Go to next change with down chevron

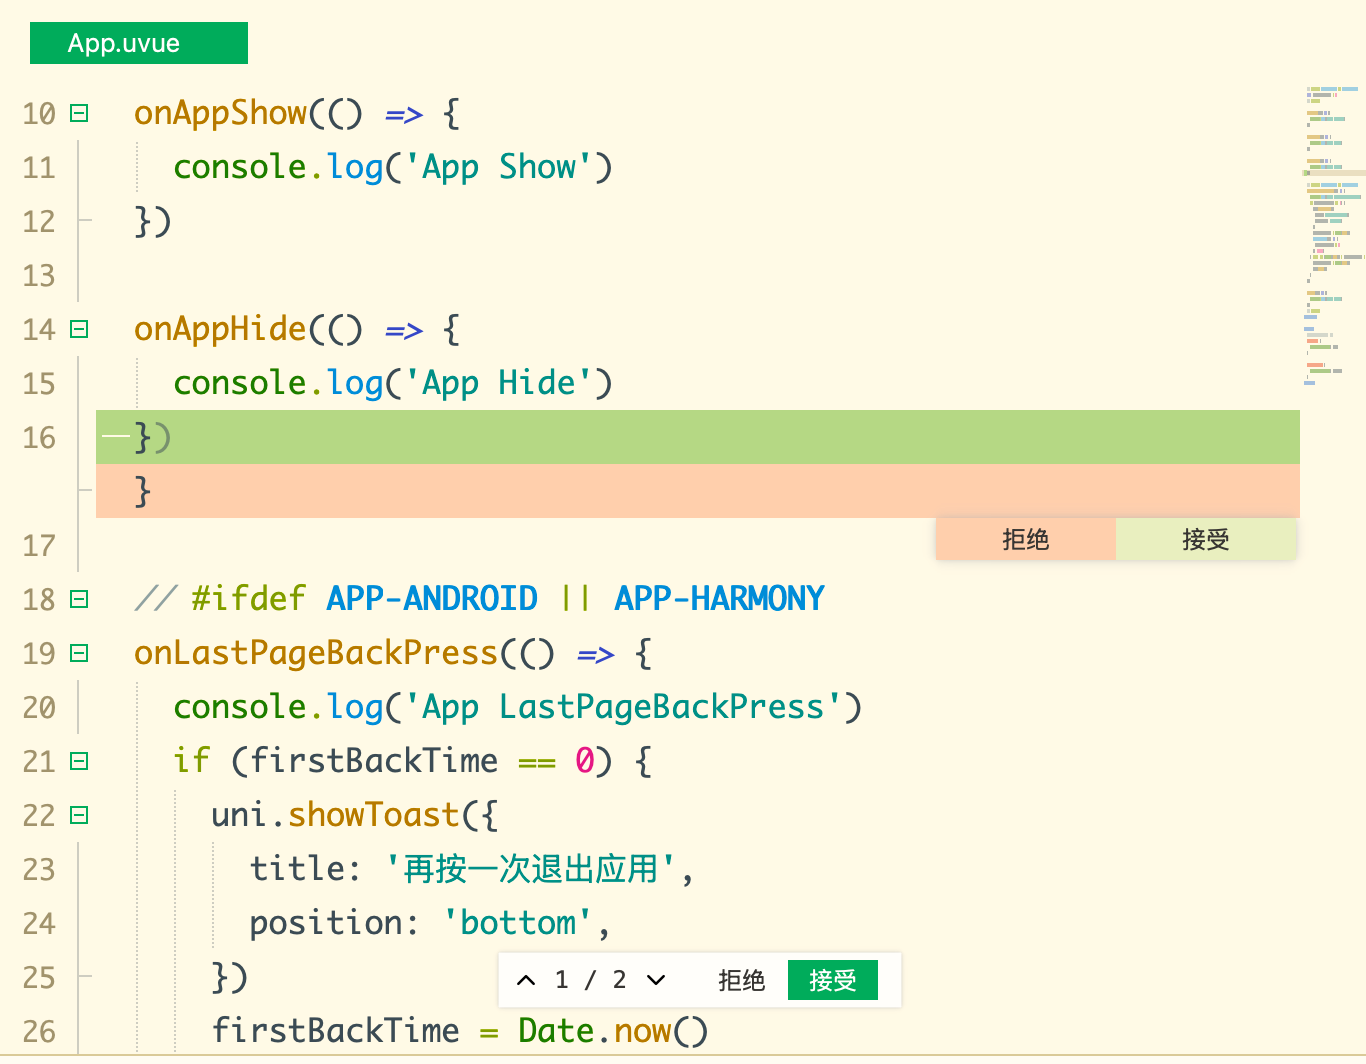[x=656, y=980]
